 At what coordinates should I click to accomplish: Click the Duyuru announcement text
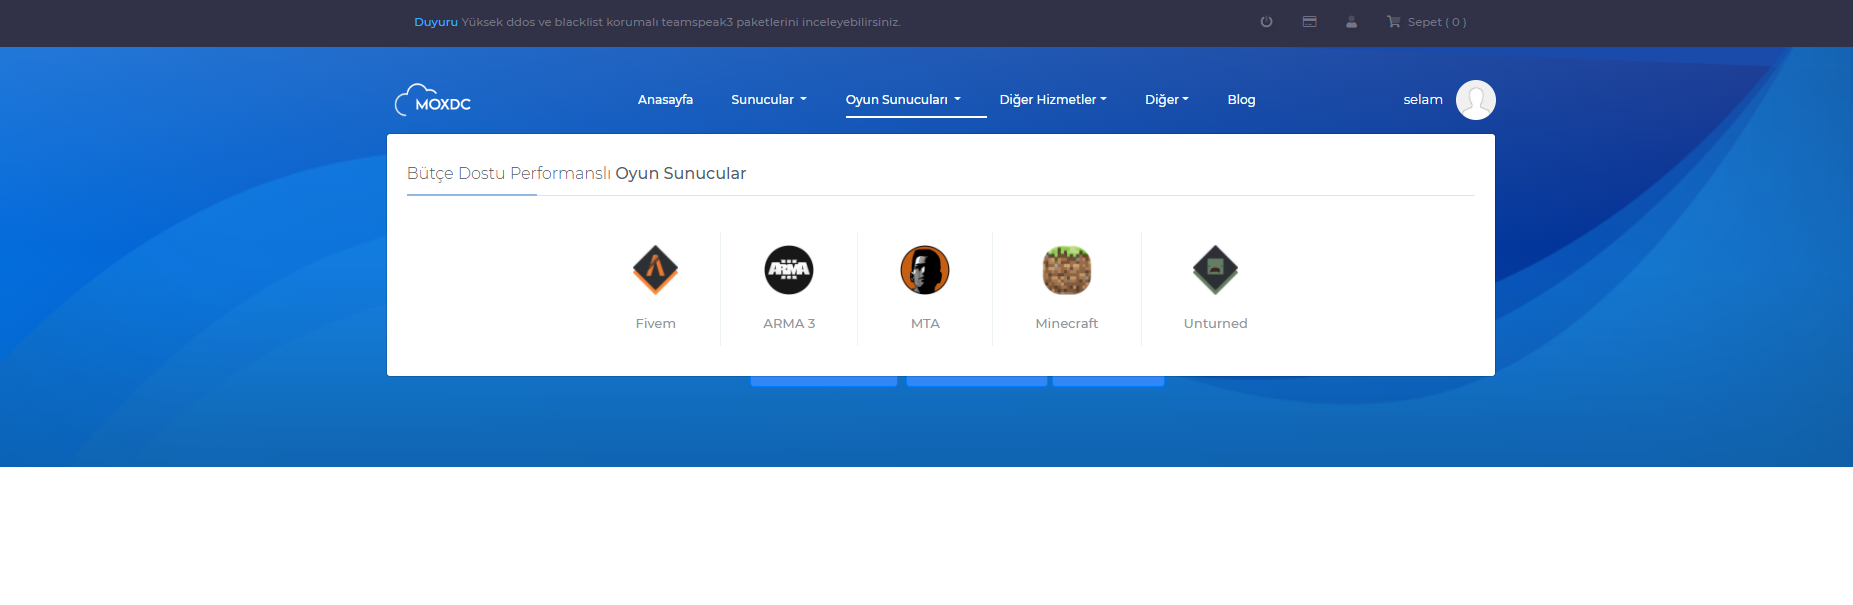point(436,22)
